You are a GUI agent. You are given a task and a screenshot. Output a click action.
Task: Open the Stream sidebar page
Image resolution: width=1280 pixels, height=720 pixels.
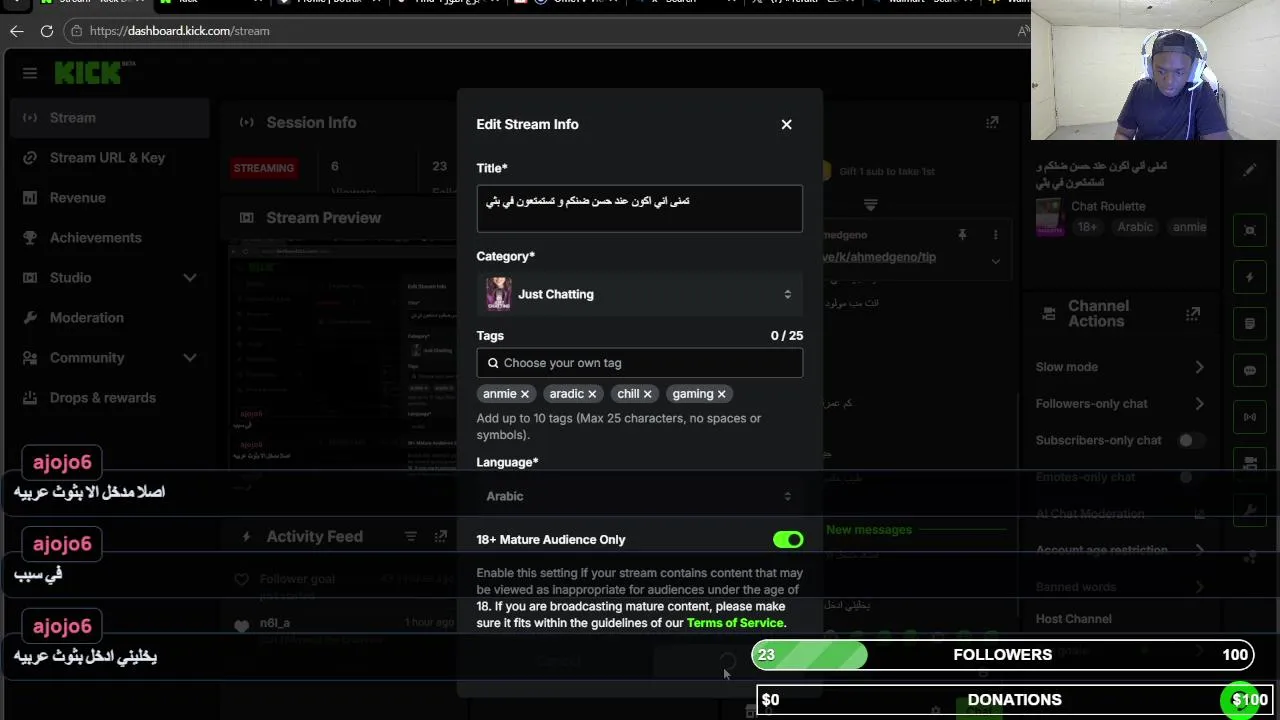110,117
